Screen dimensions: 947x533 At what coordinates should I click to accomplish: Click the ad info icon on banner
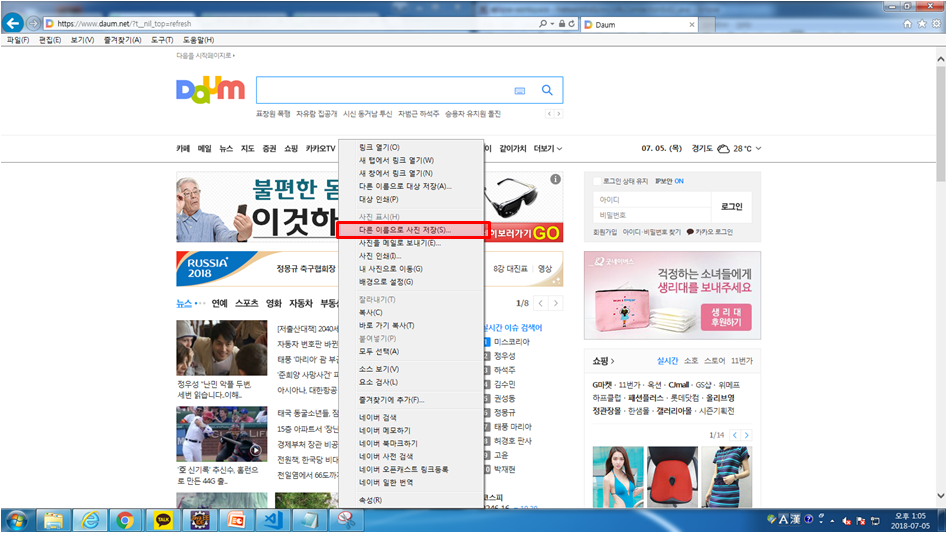pos(556,179)
